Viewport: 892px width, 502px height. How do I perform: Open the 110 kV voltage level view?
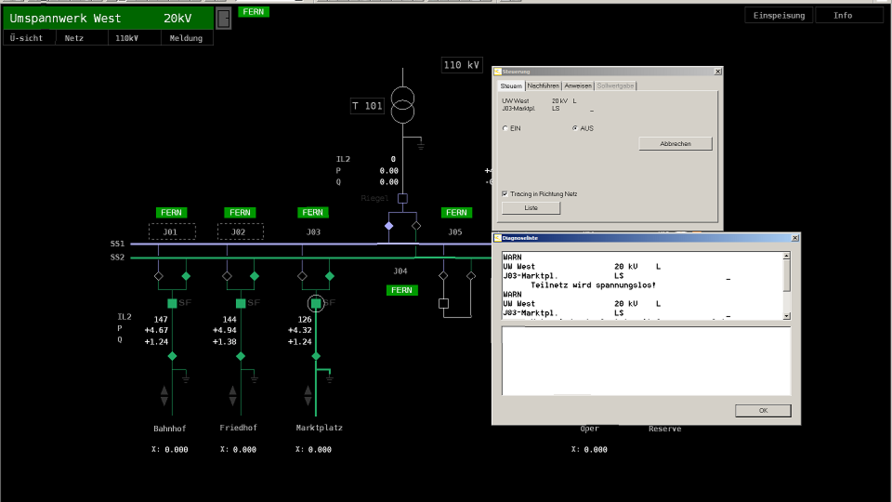461,65
